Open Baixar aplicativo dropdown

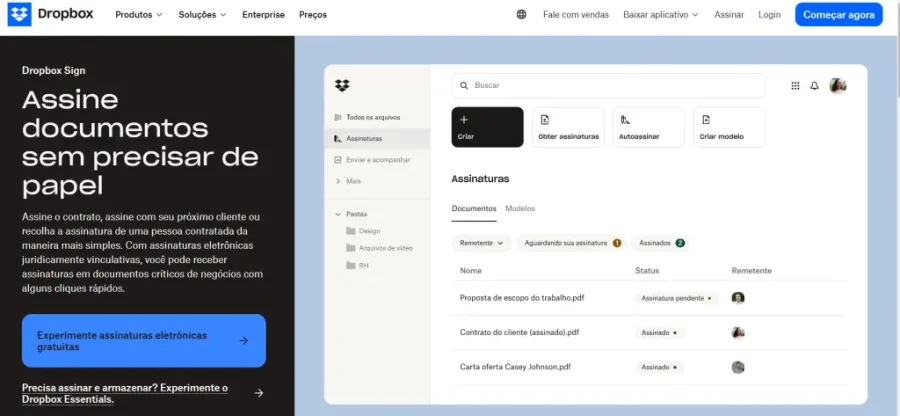661,15
